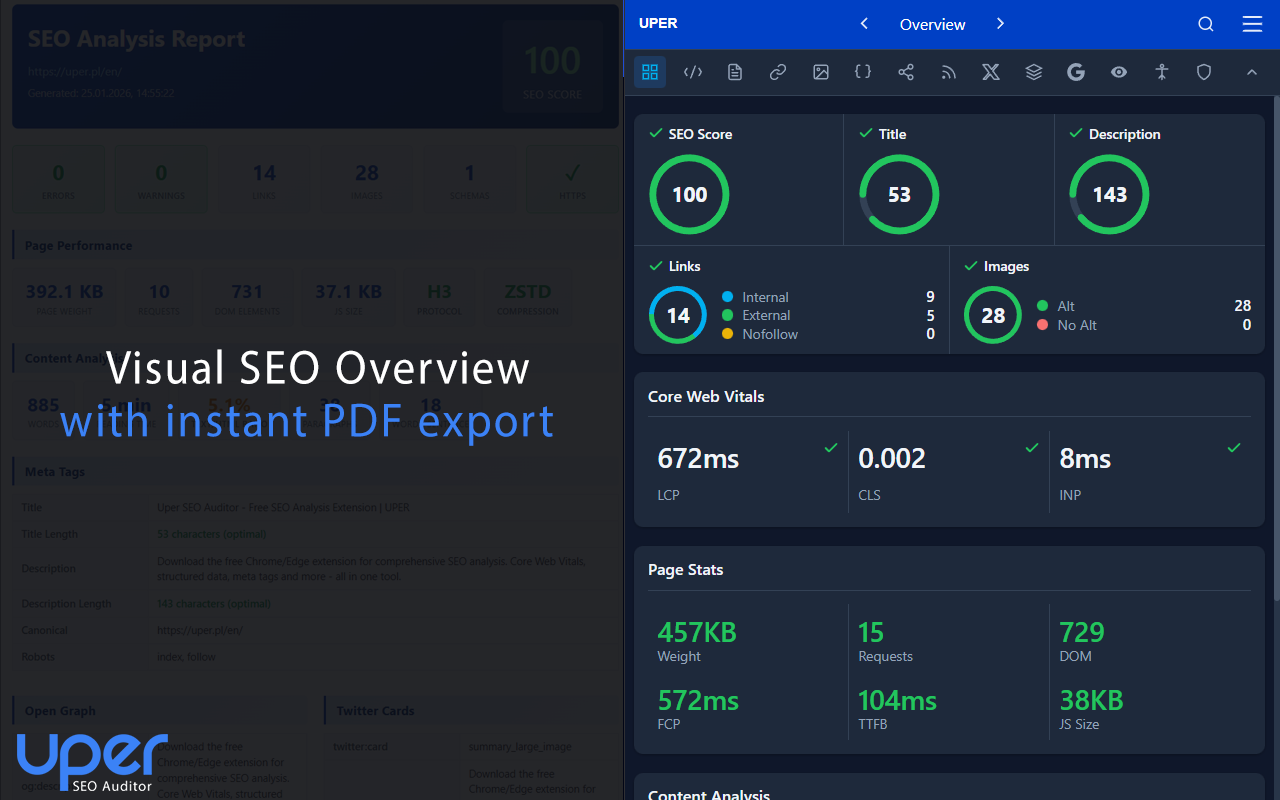Open the structured data view

[x=863, y=72]
